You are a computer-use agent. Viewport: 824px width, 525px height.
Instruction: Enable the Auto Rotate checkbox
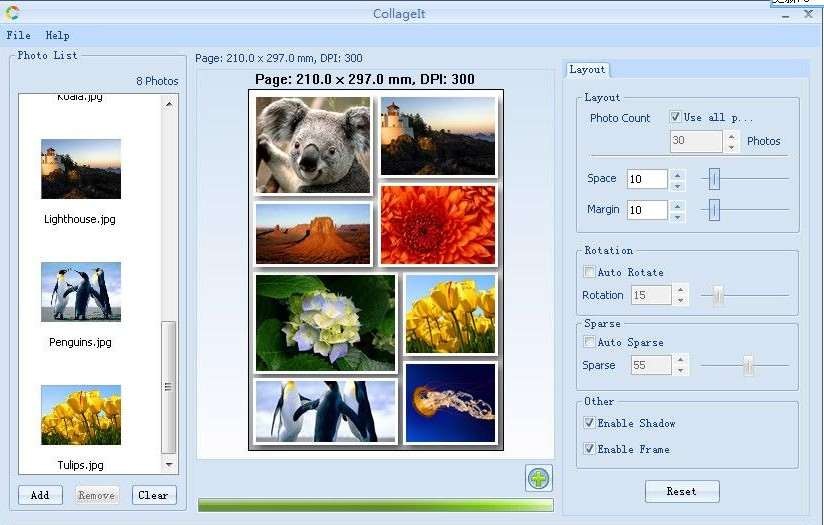pyautogui.click(x=590, y=272)
